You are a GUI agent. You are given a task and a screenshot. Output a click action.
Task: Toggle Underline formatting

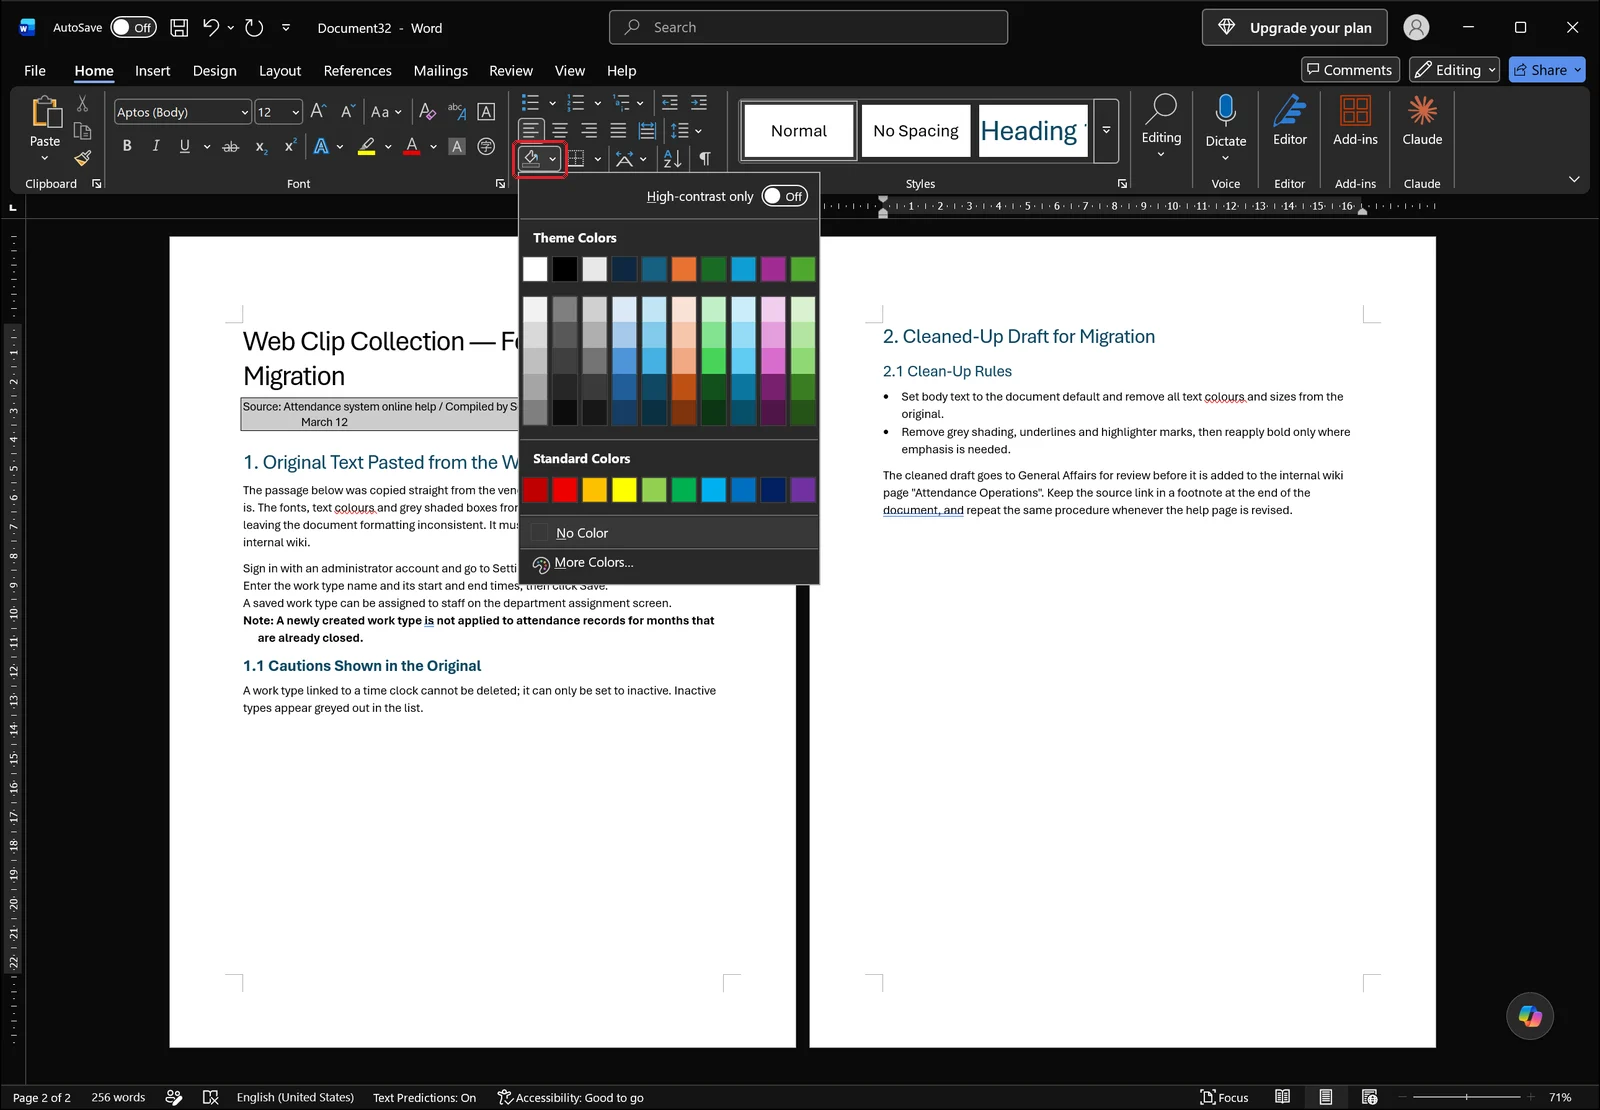pos(184,146)
